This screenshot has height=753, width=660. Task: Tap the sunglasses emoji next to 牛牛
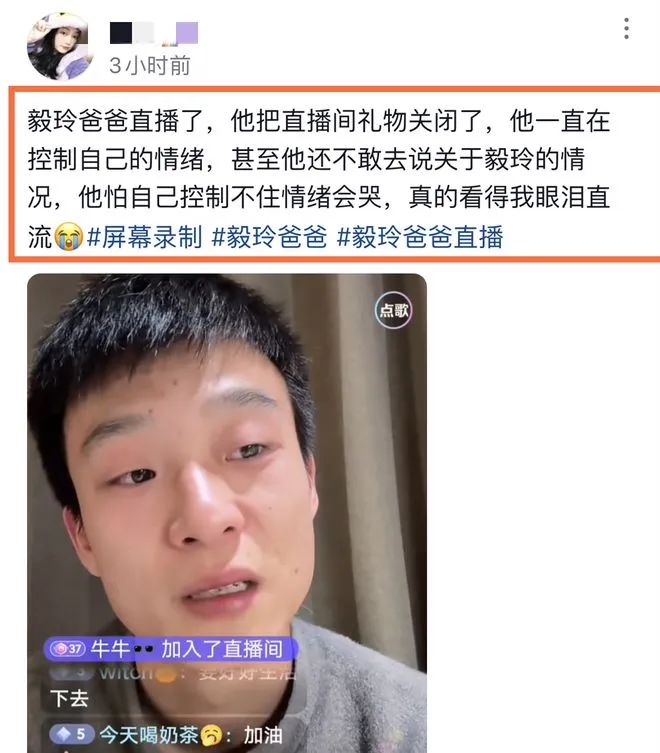(144, 649)
